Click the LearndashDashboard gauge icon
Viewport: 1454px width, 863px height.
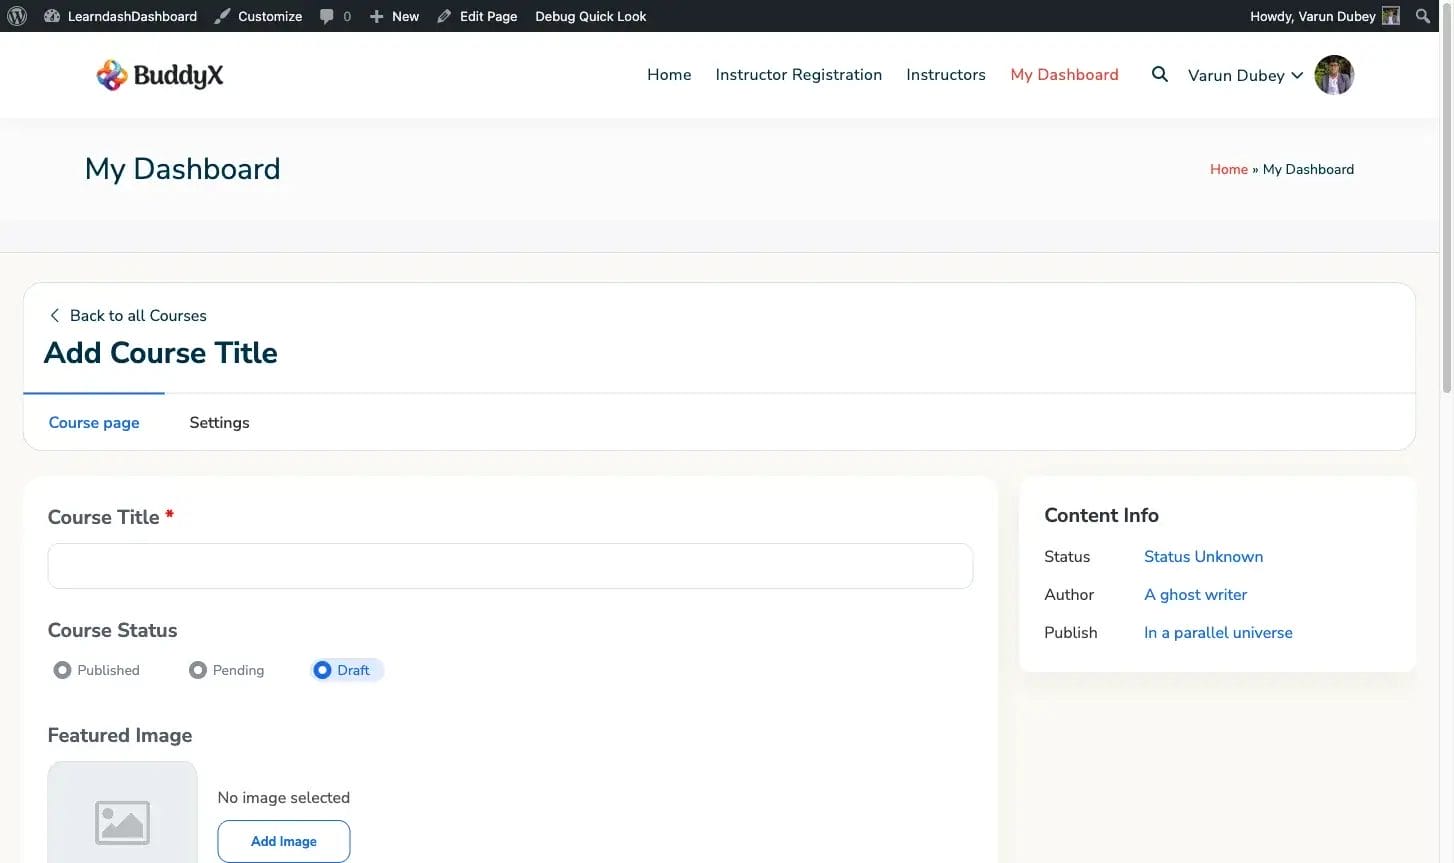[52, 16]
